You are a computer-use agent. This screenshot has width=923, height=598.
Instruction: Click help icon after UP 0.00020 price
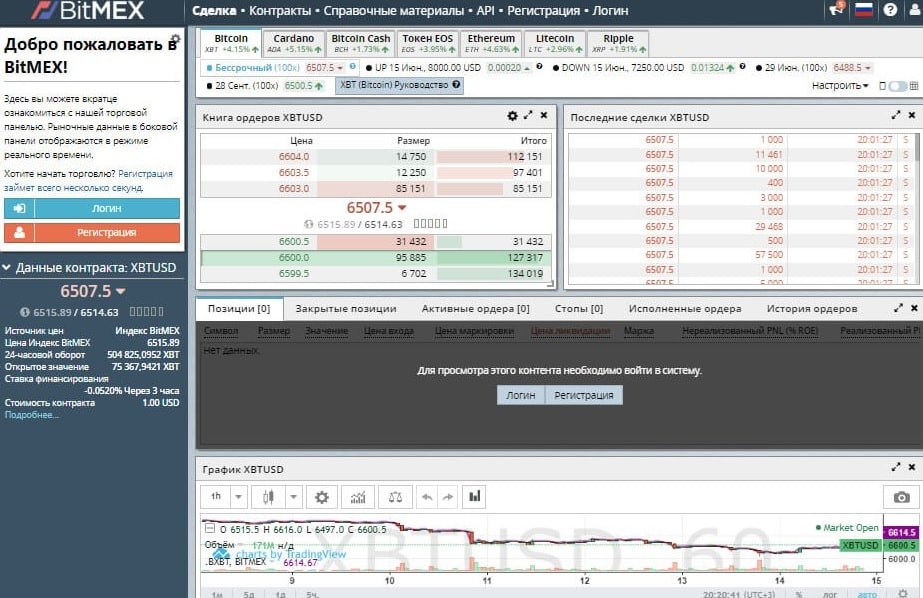pyautogui.click(x=539, y=67)
